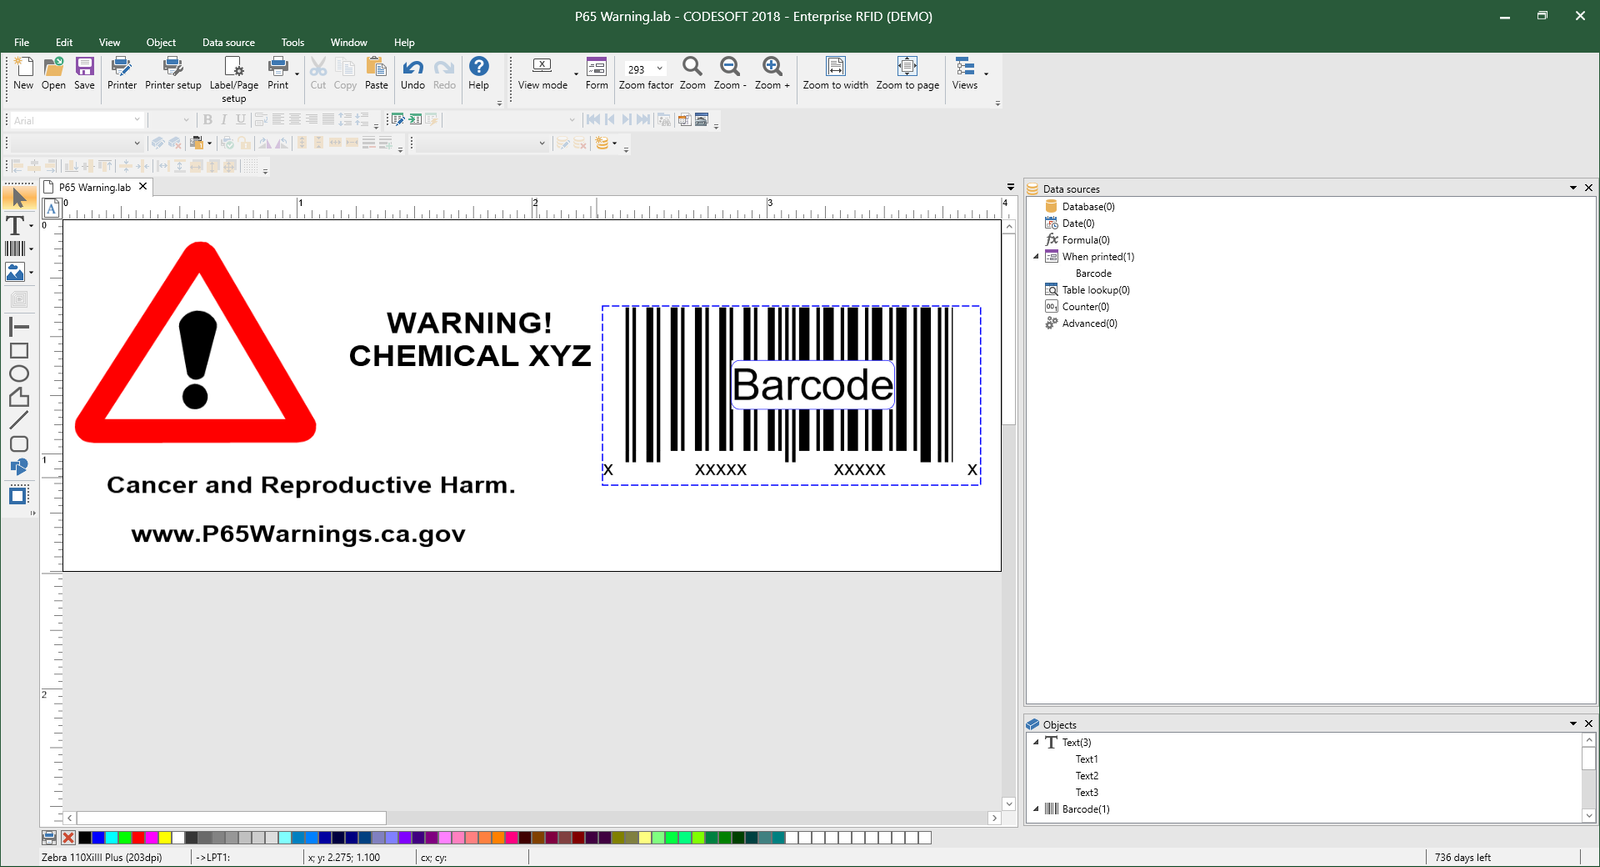Collapse the When printed tree node
This screenshot has width=1600, height=867.
click(x=1036, y=257)
